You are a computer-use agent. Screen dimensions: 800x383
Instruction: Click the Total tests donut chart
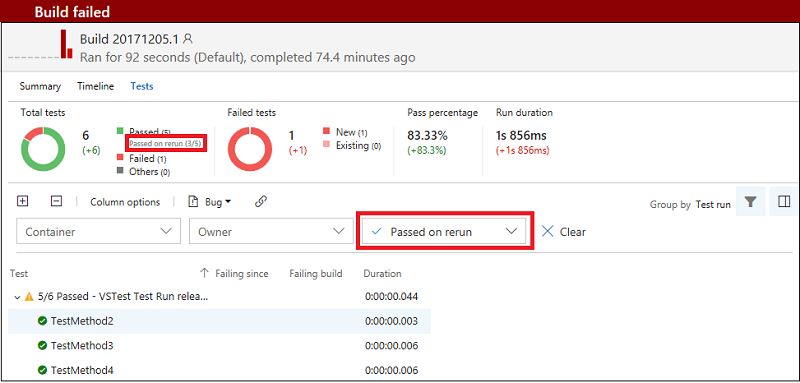pyautogui.click(x=43, y=148)
